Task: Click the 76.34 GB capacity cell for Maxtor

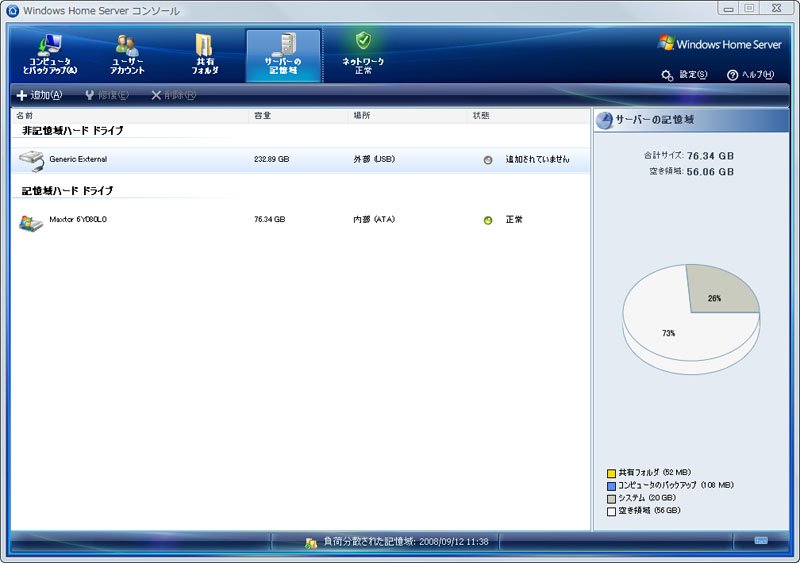Action: (x=269, y=219)
